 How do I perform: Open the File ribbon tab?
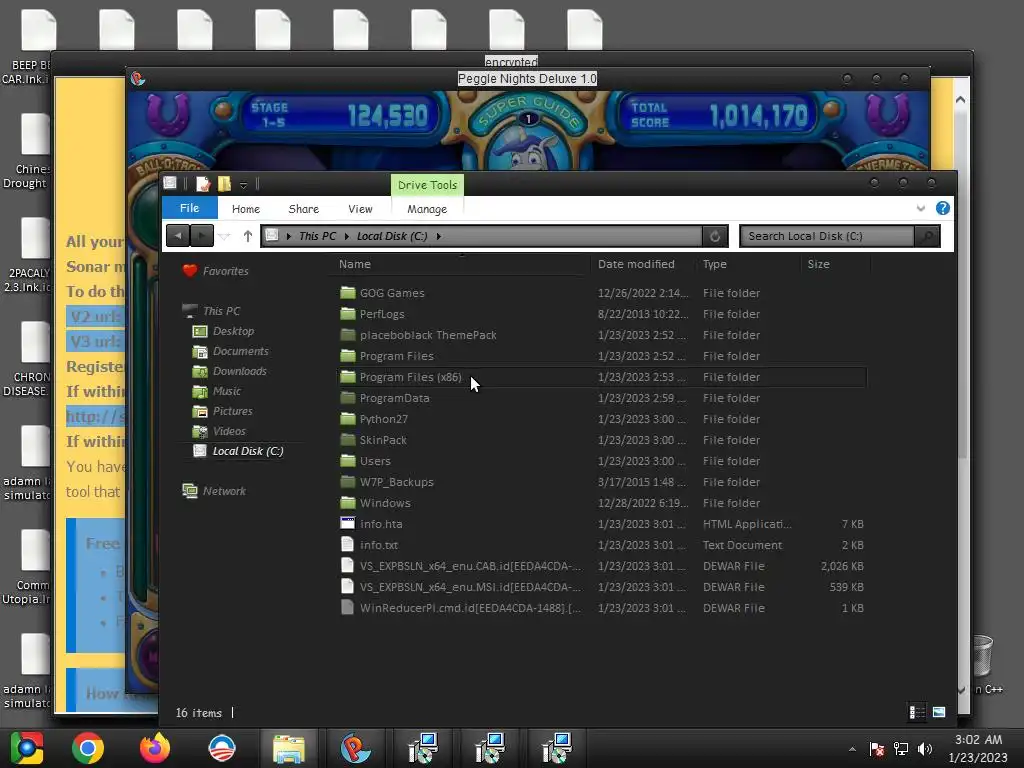[x=189, y=208]
